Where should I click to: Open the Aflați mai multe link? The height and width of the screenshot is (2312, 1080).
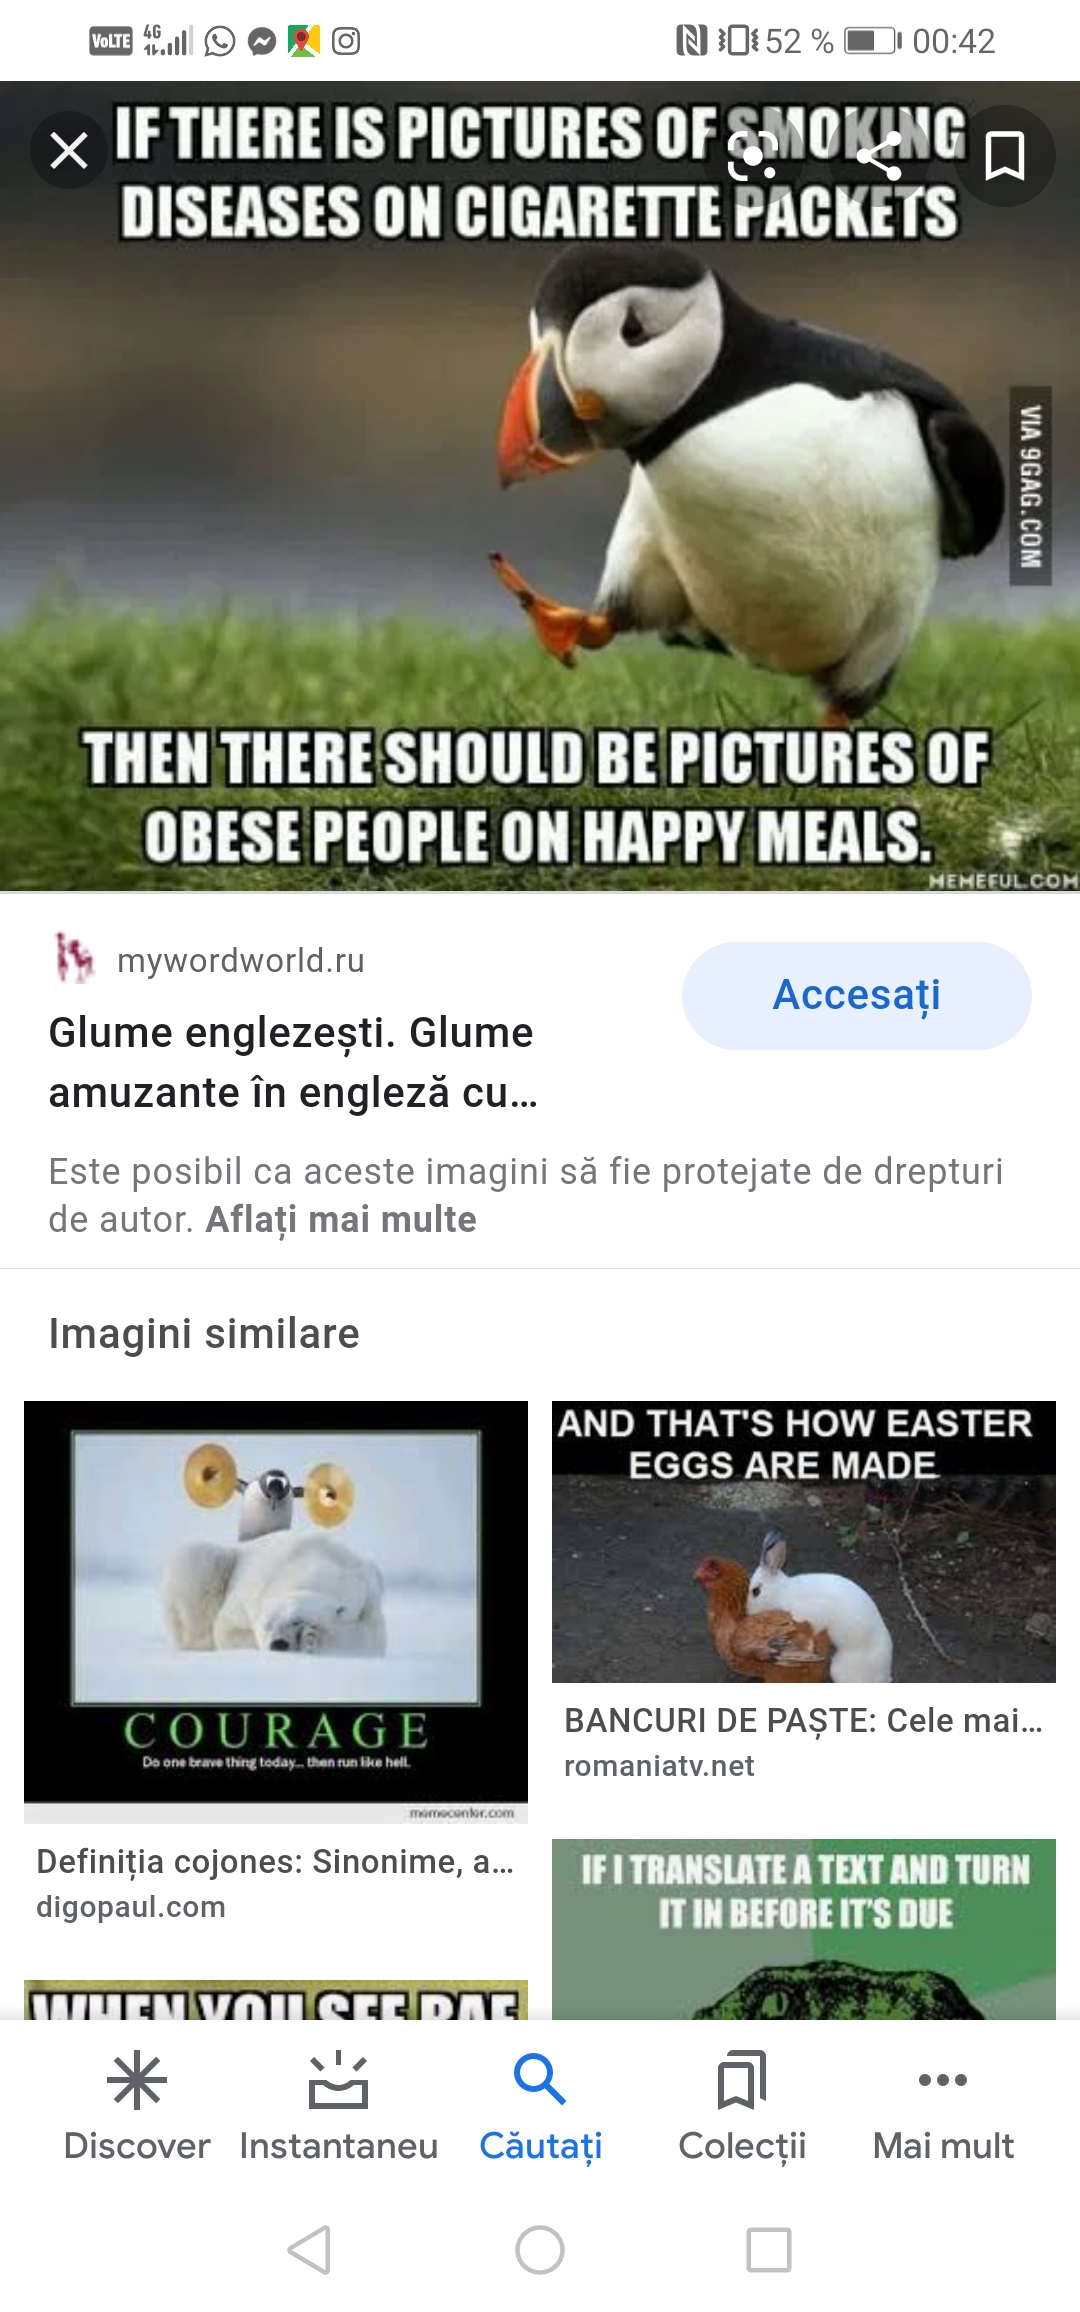(x=341, y=1220)
